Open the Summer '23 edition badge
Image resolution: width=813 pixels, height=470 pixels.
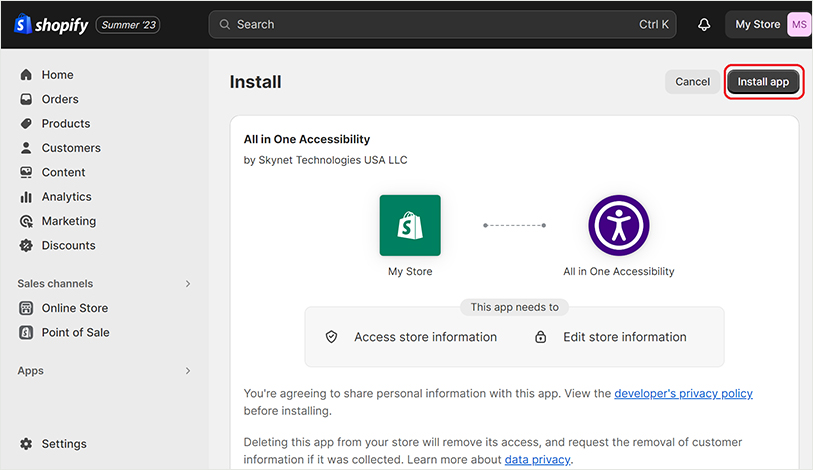pos(128,25)
